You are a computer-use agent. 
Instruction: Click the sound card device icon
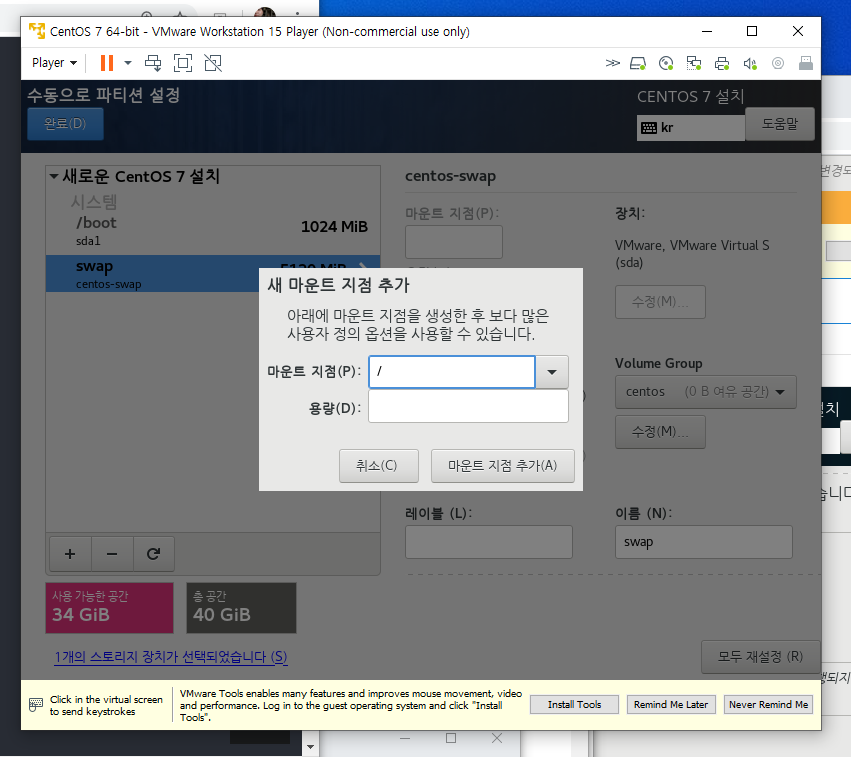[x=750, y=63]
